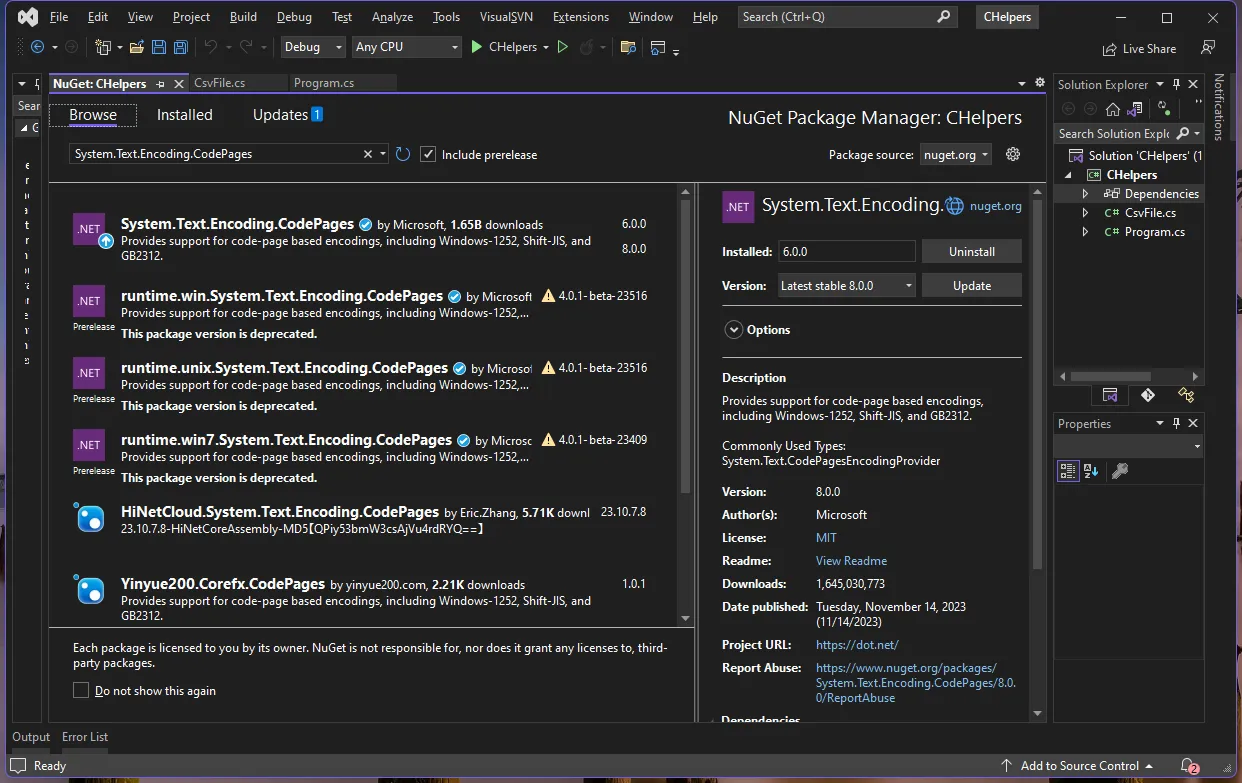Image resolution: width=1242 pixels, height=783 pixels.
Task: Save the current file with the floppy icon
Action: click(158, 47)
